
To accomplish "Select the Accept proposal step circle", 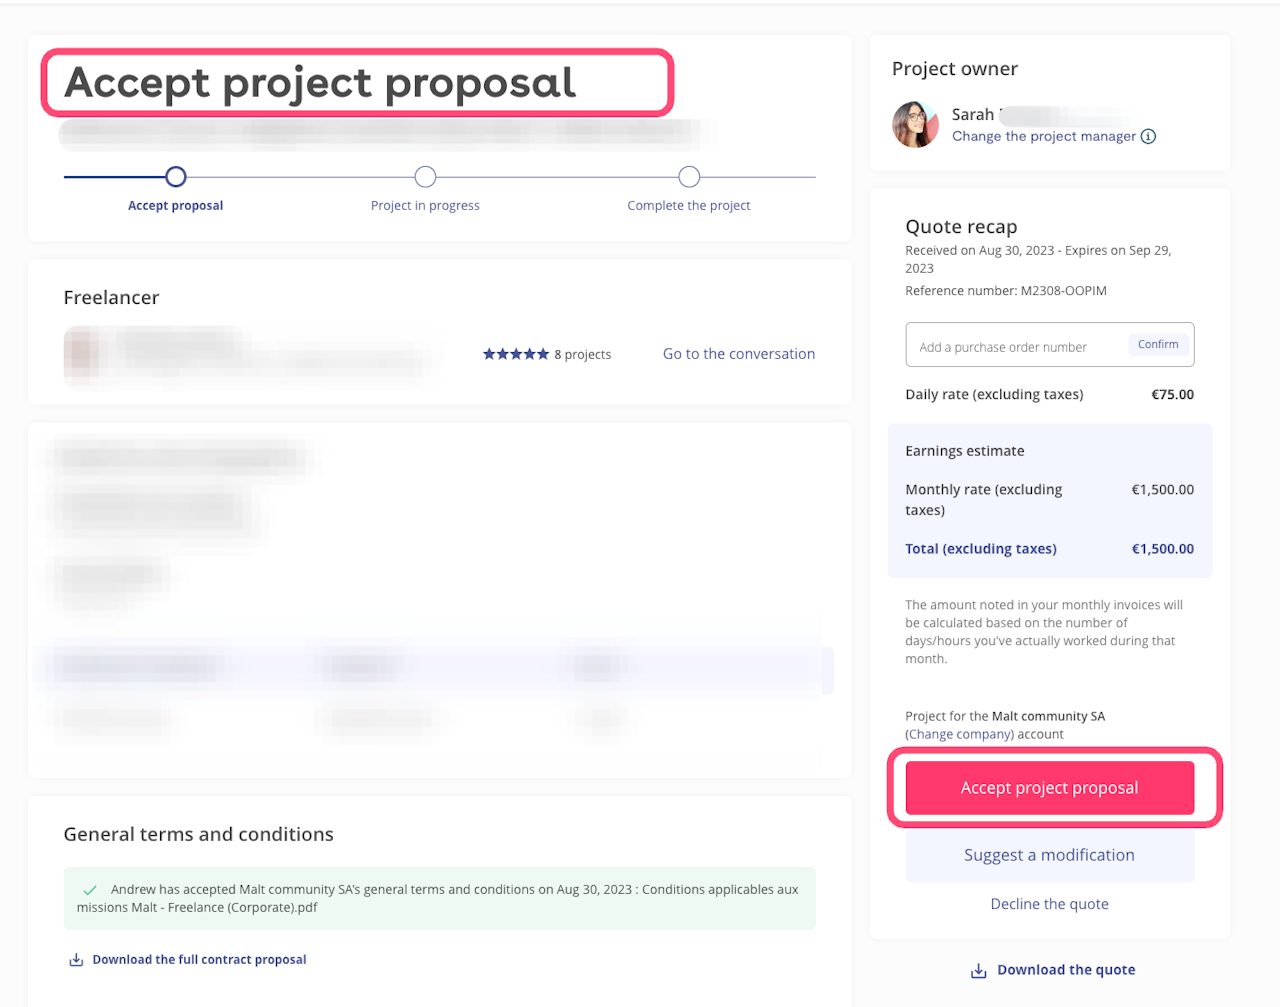I will 176,177.
